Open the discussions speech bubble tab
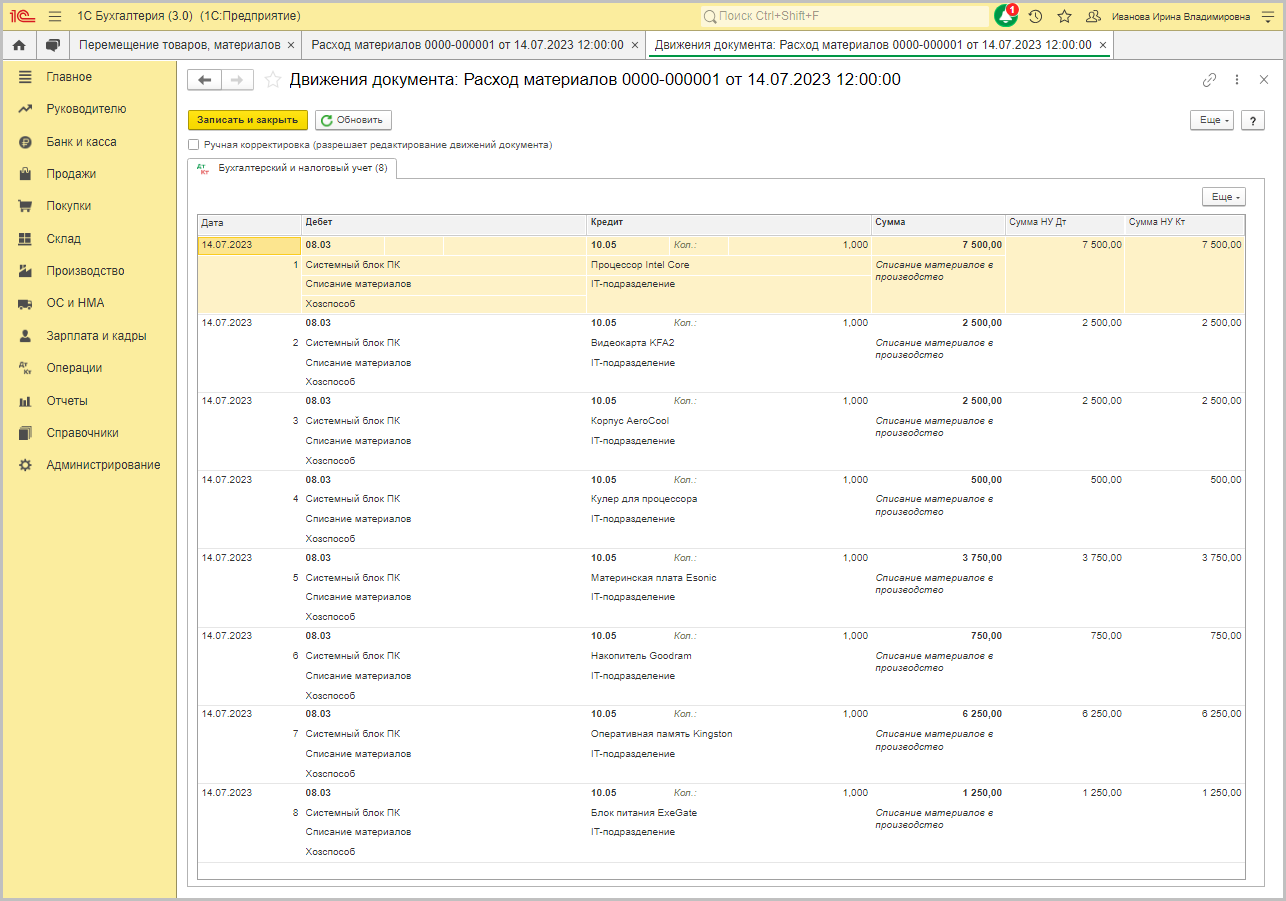Image resolution: width=1286 pixels, height=901 pixels. pos(53,45)
